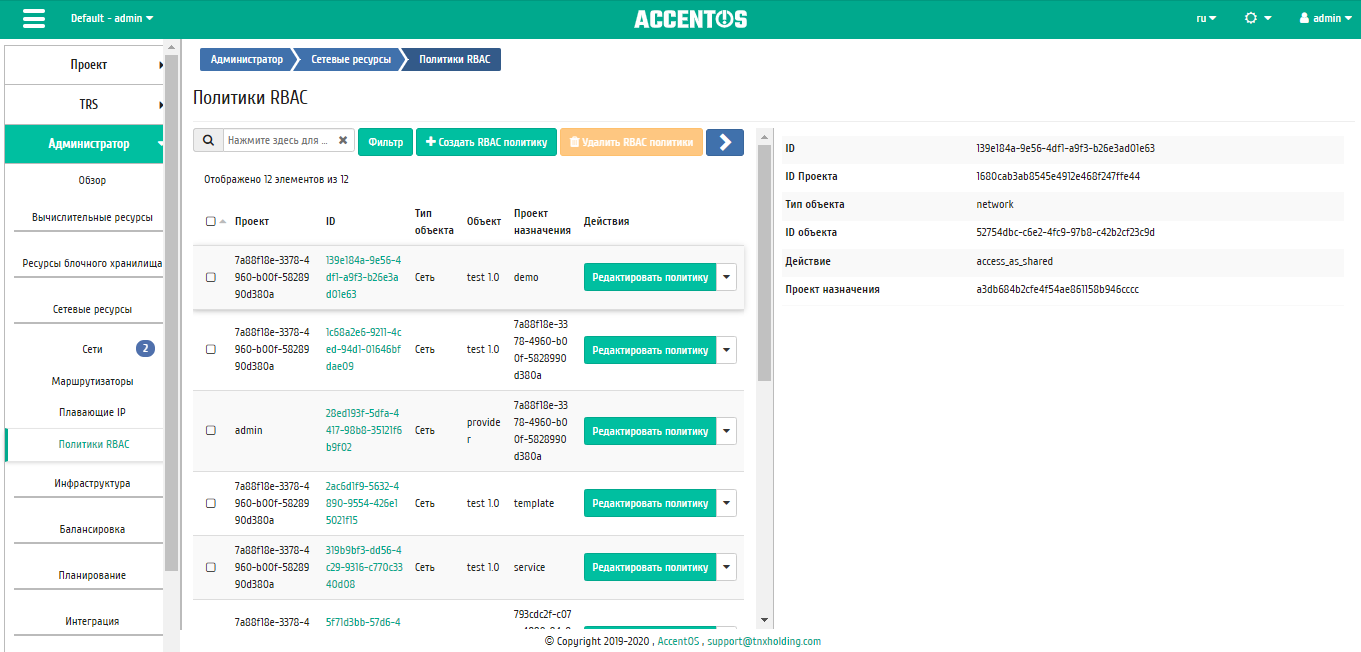This screenshot has height=652, width=1361.
Task: Click Редактировать политику for the template row
Action: click(x=650, y=503)
